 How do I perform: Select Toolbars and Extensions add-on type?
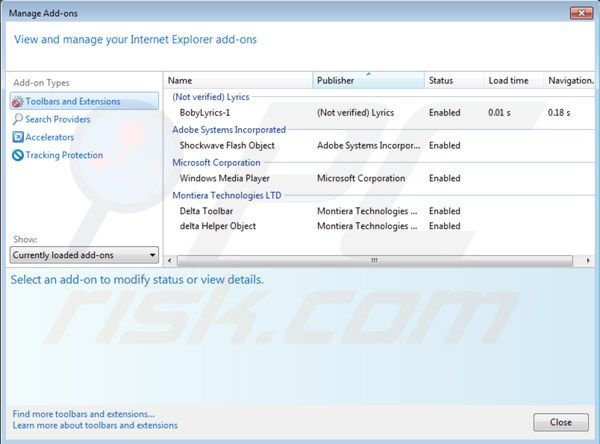coord(84,101)
